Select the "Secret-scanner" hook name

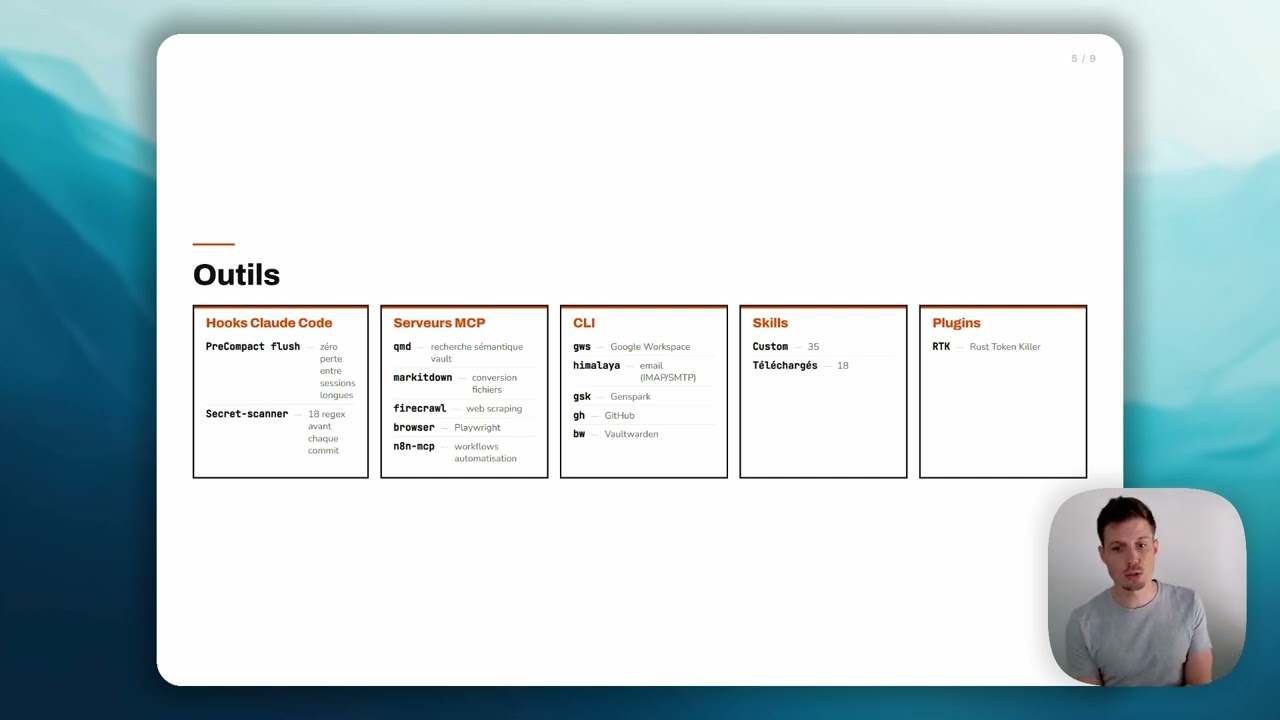coord(247,414)
